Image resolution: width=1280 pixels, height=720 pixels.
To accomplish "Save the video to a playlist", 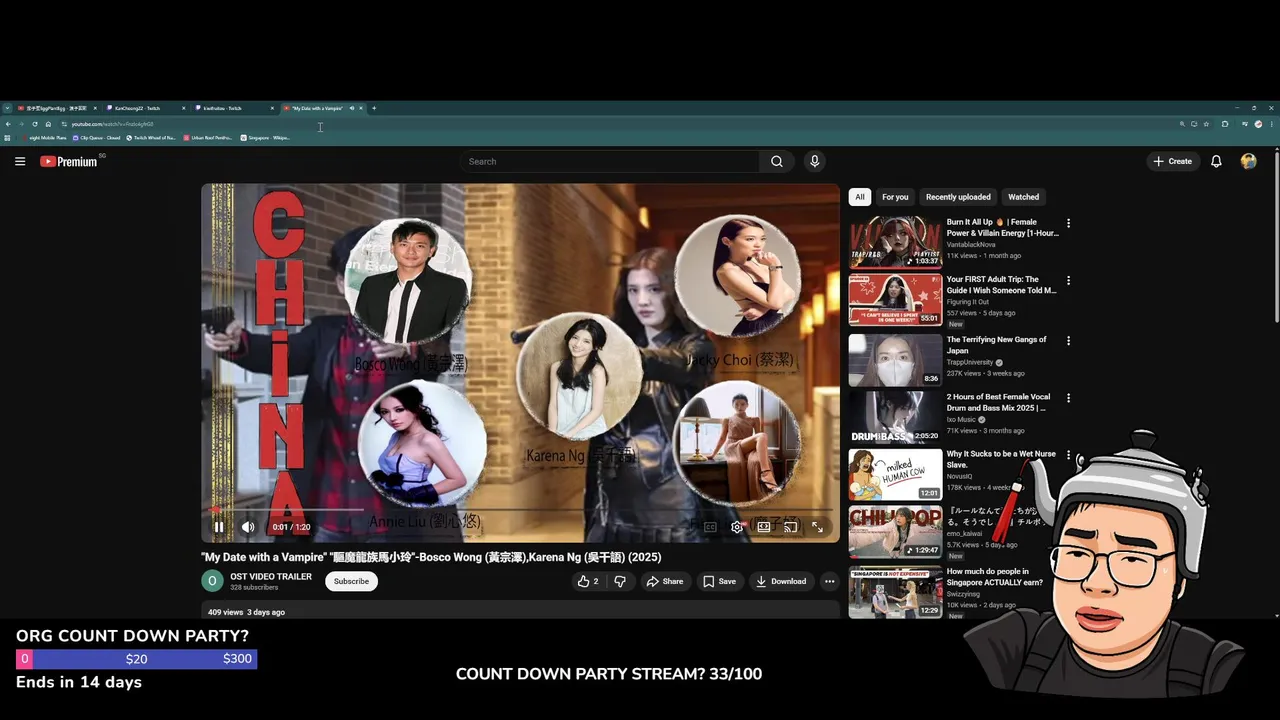I will [719, 581].
